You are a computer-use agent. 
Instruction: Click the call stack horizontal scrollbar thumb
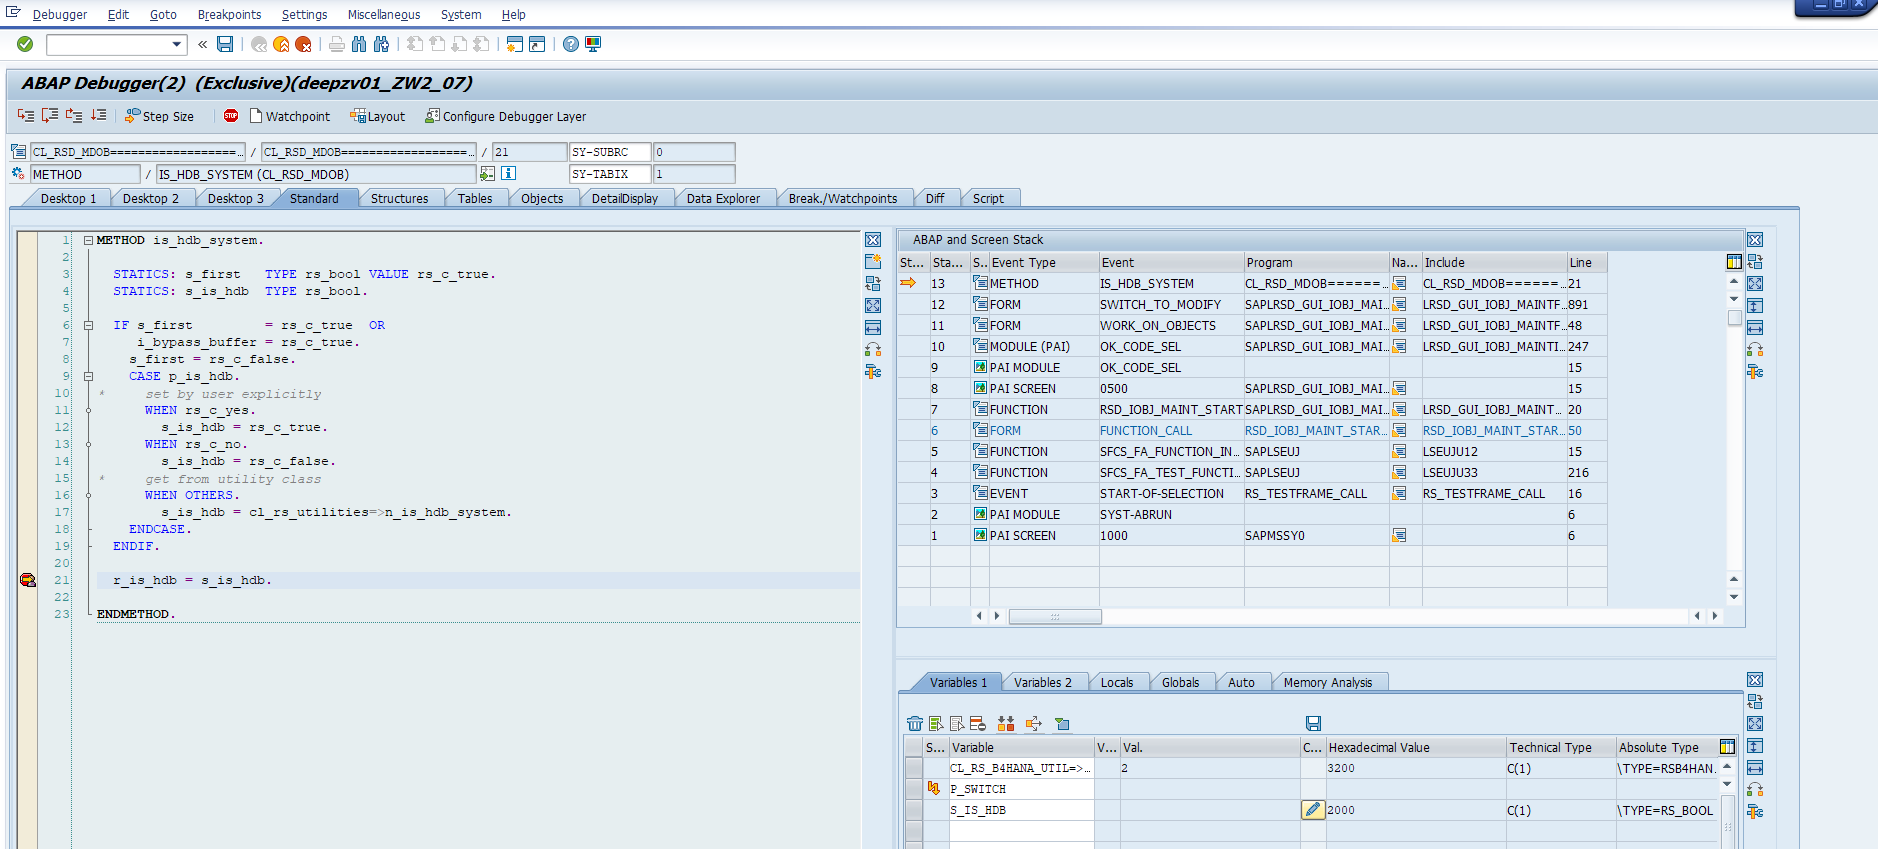tap(1054, 616)
